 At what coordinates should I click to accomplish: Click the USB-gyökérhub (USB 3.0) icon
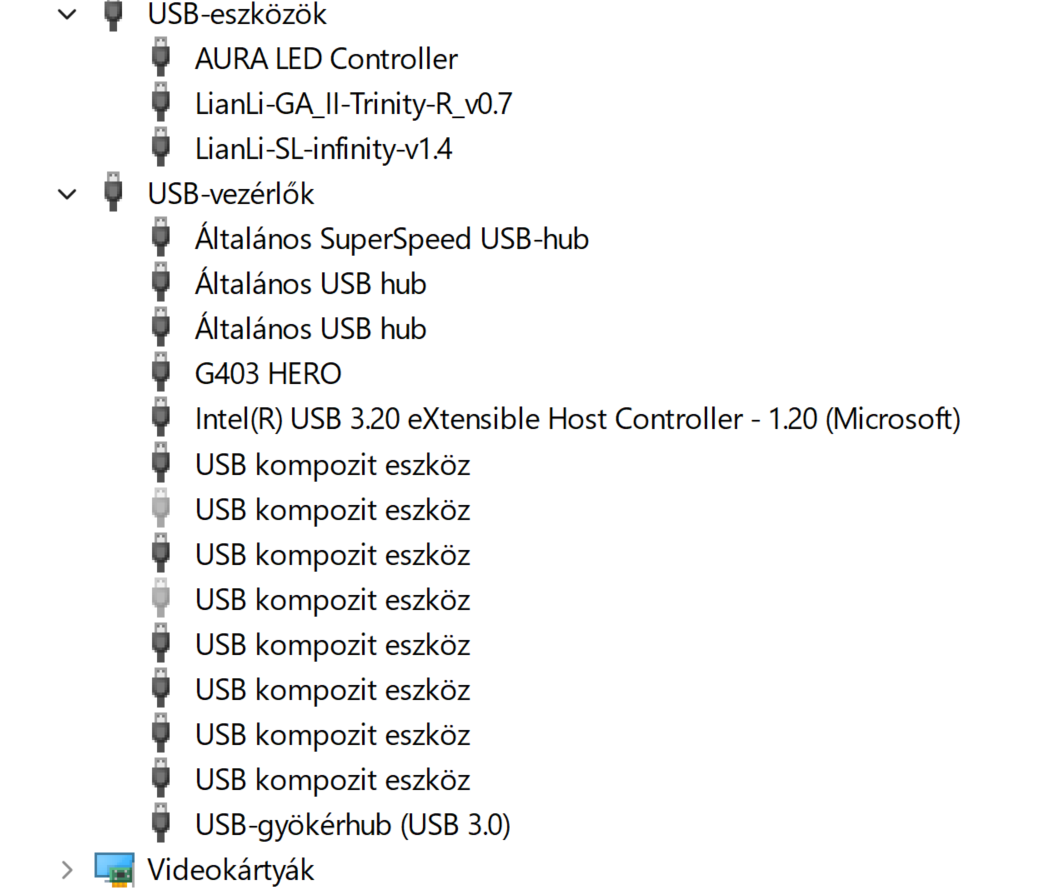[x=160, y=825]
